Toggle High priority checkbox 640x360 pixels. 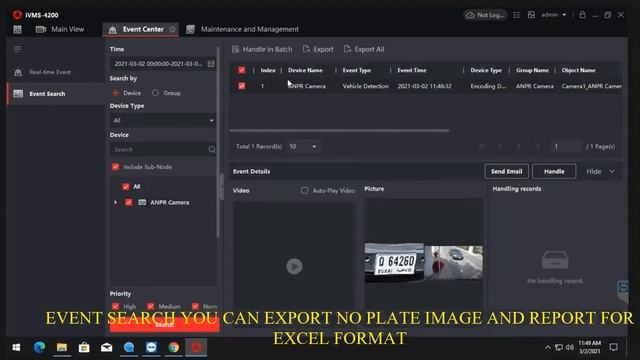click(116, 306)
